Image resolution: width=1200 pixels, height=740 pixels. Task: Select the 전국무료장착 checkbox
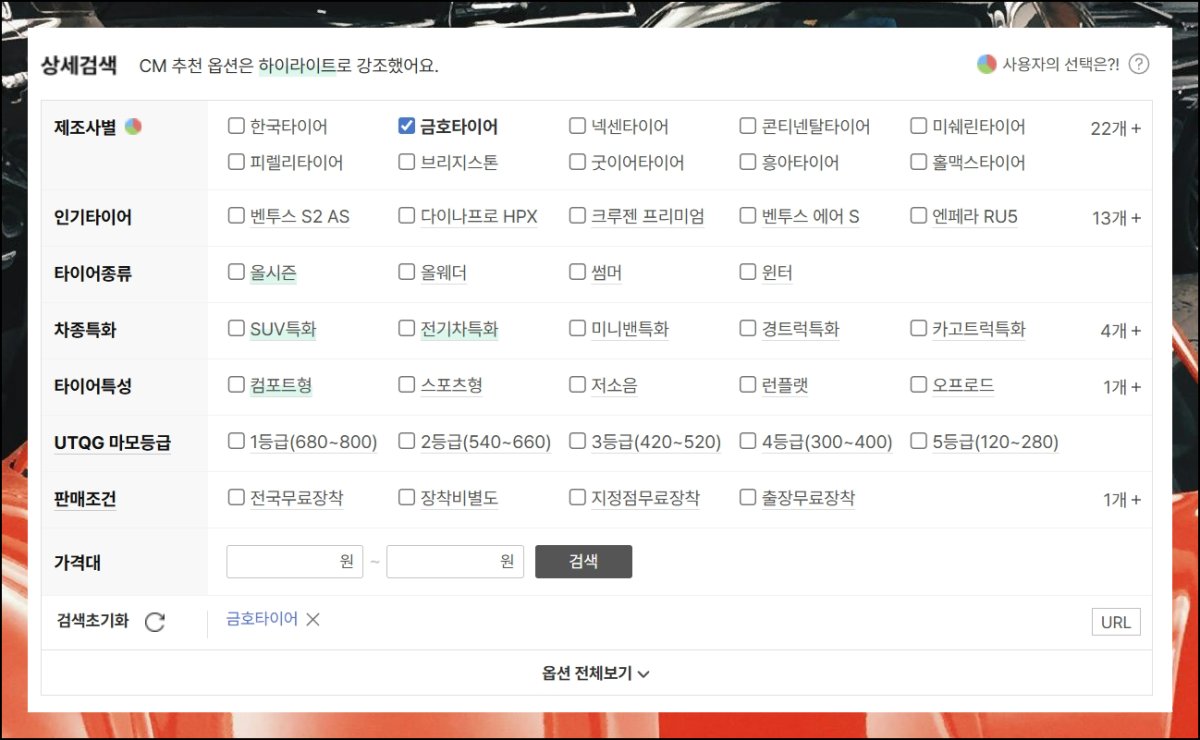pyautogui.click(x=236, y=497)
